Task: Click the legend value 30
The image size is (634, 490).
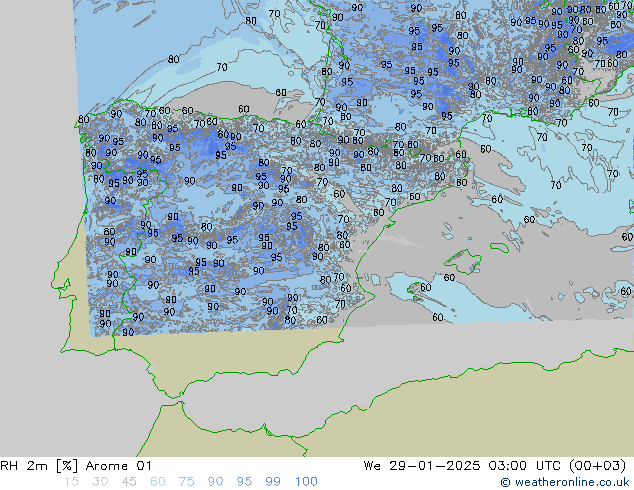Action: click(x=100, y=482)
